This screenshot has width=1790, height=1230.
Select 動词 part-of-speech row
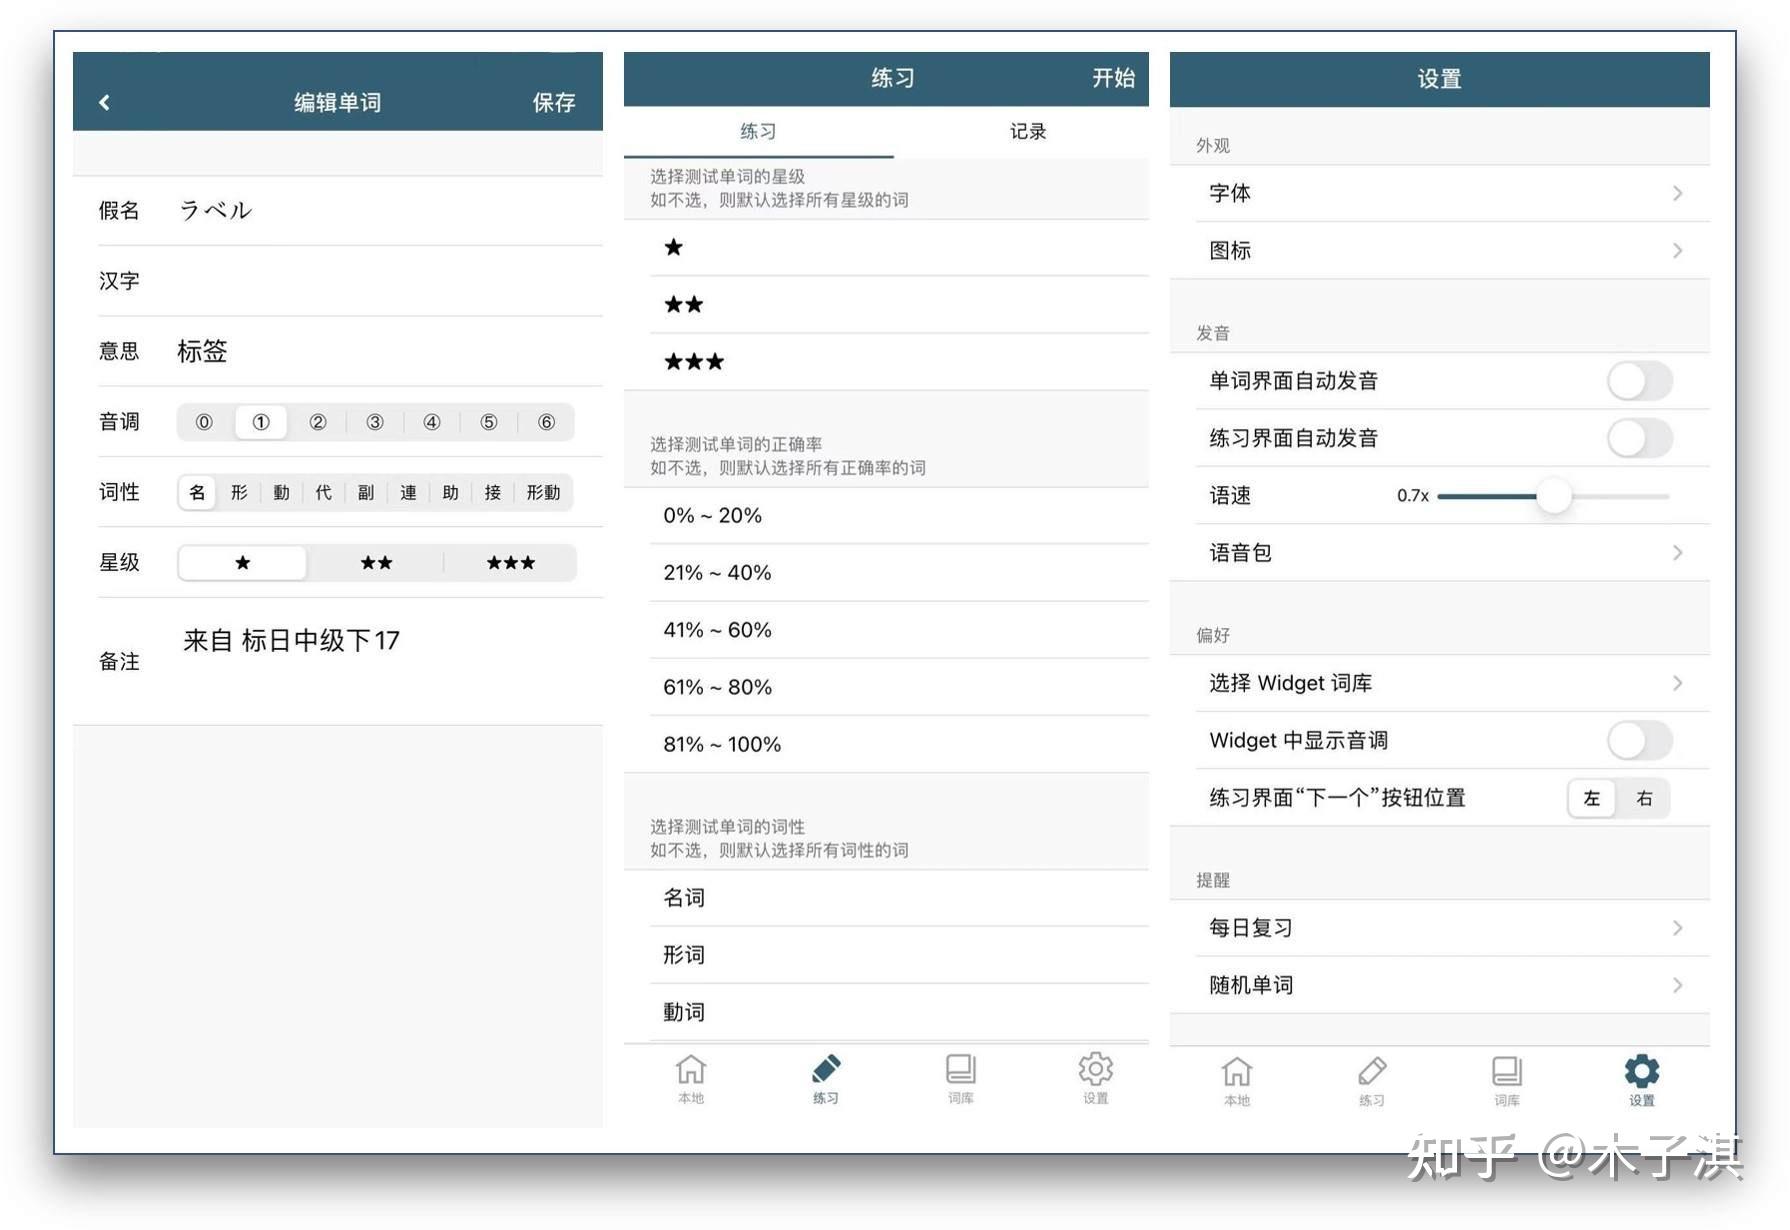[x=886, y=1012]
